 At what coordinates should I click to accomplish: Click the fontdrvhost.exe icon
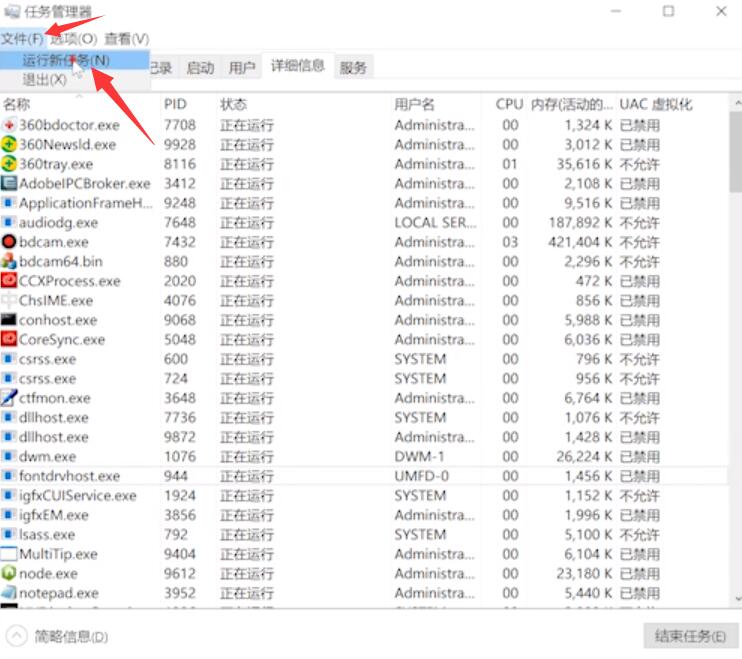[8, 475]
